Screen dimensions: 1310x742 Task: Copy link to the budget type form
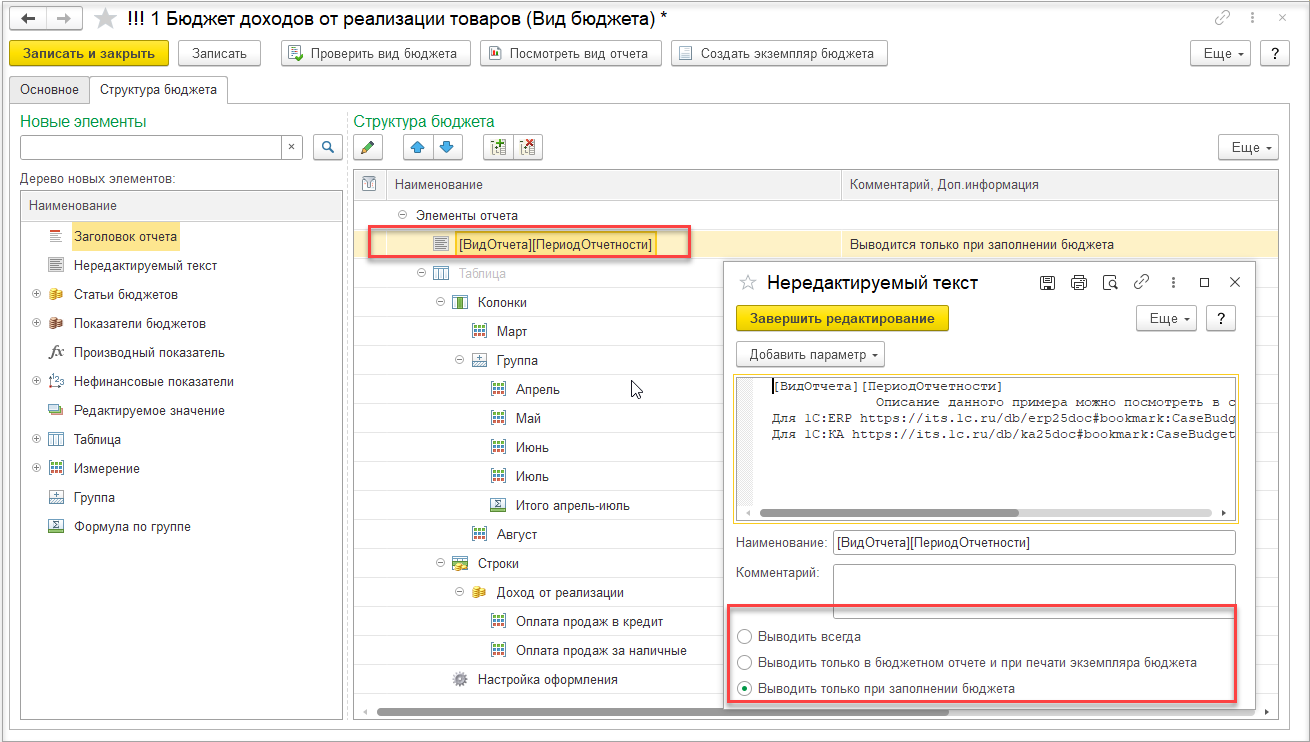1222,18
